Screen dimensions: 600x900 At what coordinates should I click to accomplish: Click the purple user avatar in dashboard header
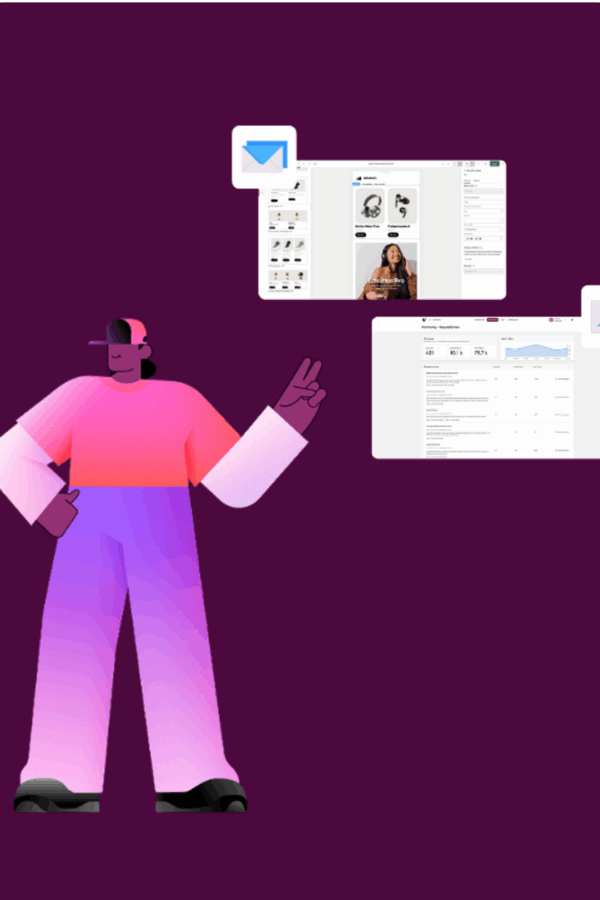point(551,320)
